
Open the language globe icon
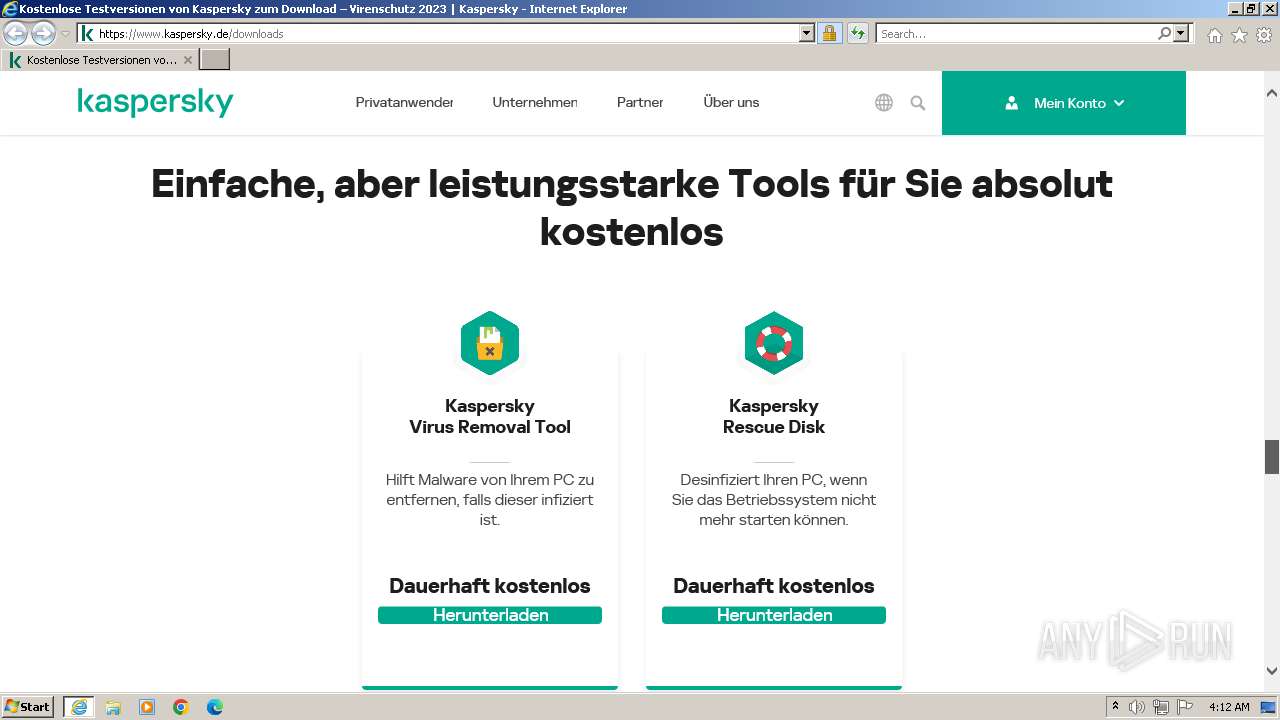coord(884,103)
